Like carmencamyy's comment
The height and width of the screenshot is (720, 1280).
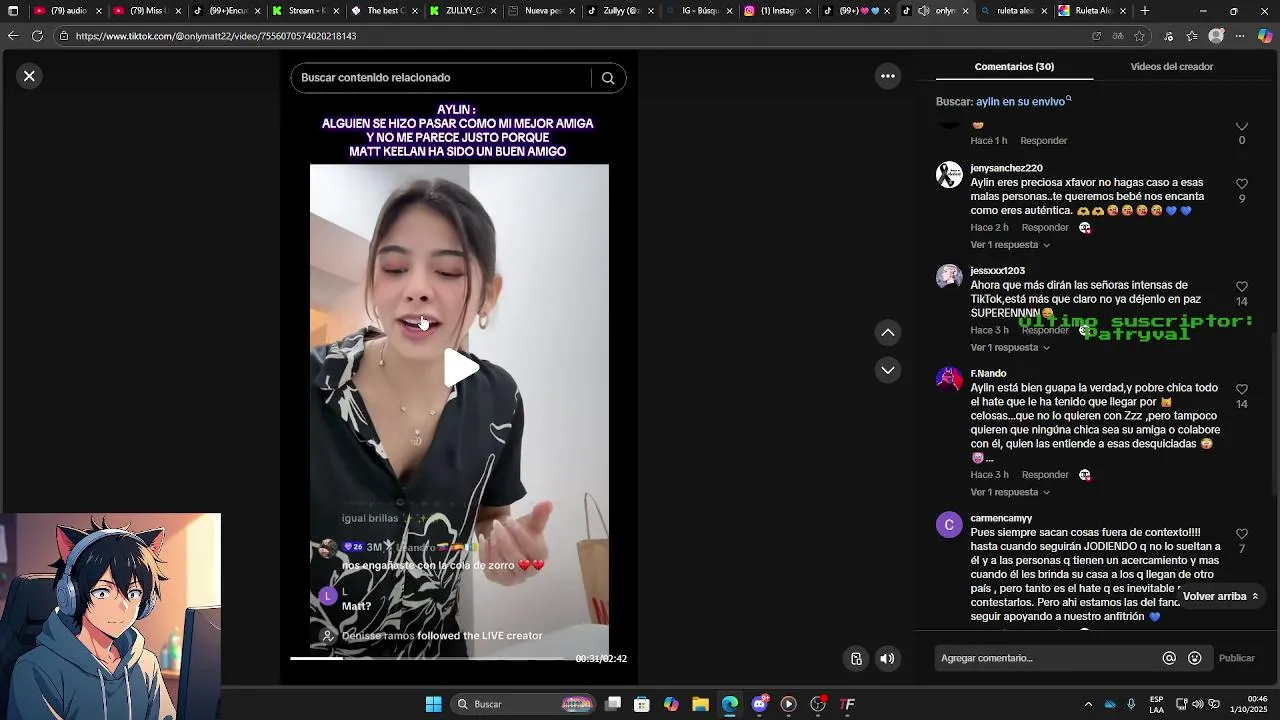click(1242, 534)
